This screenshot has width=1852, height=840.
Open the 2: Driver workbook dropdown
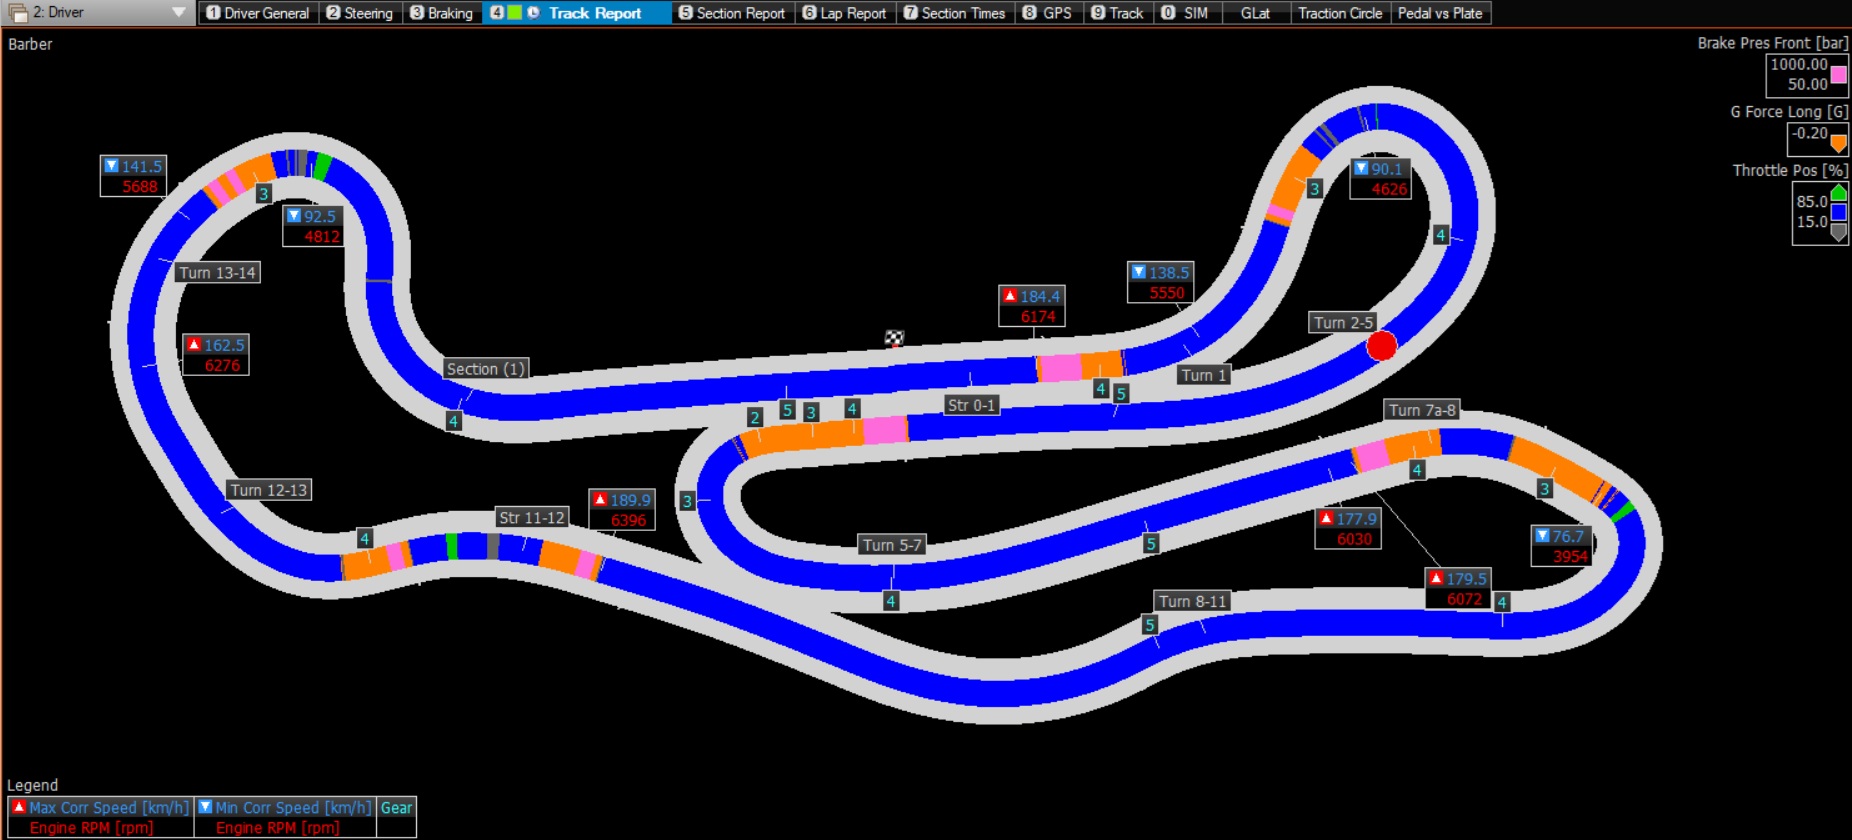178,13
